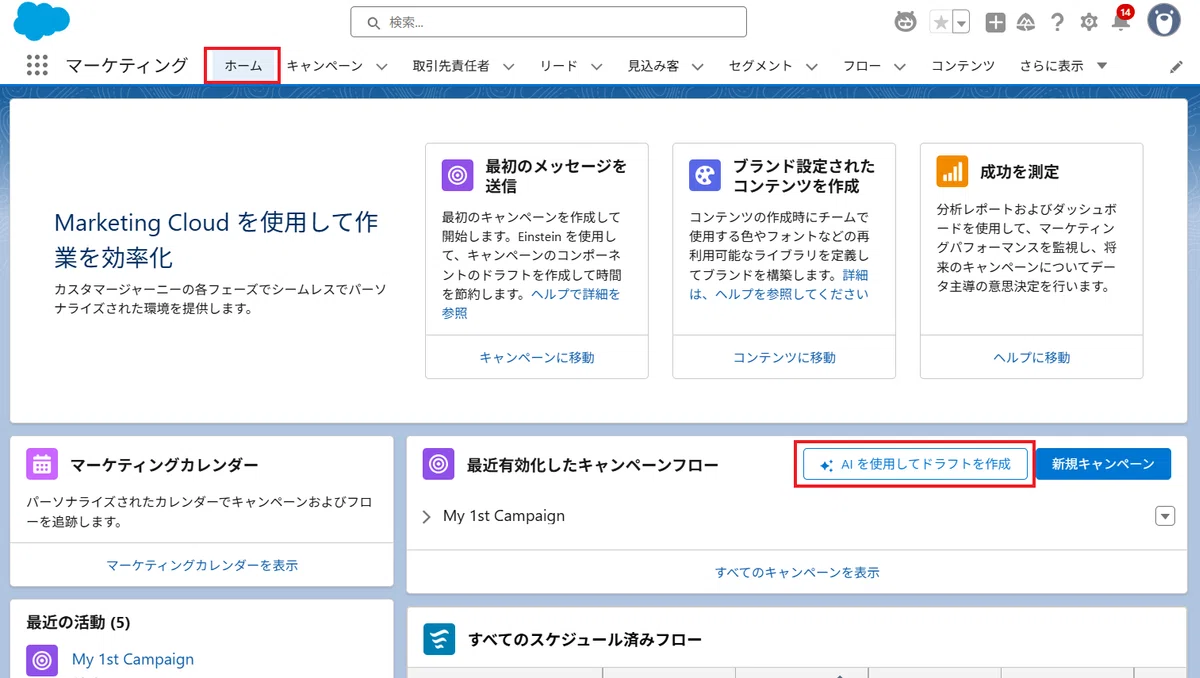Open the Trailhead guidance icon

[1026, 22]
